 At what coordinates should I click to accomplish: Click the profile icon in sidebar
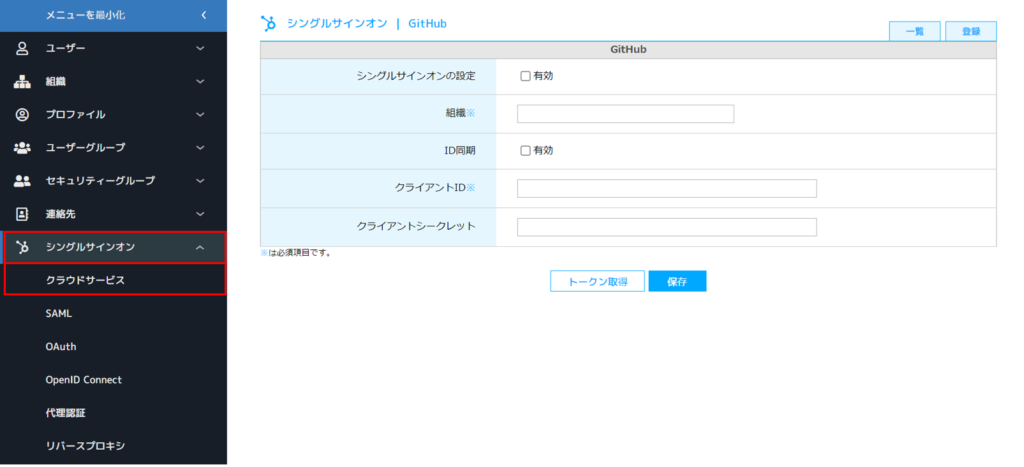22,114
